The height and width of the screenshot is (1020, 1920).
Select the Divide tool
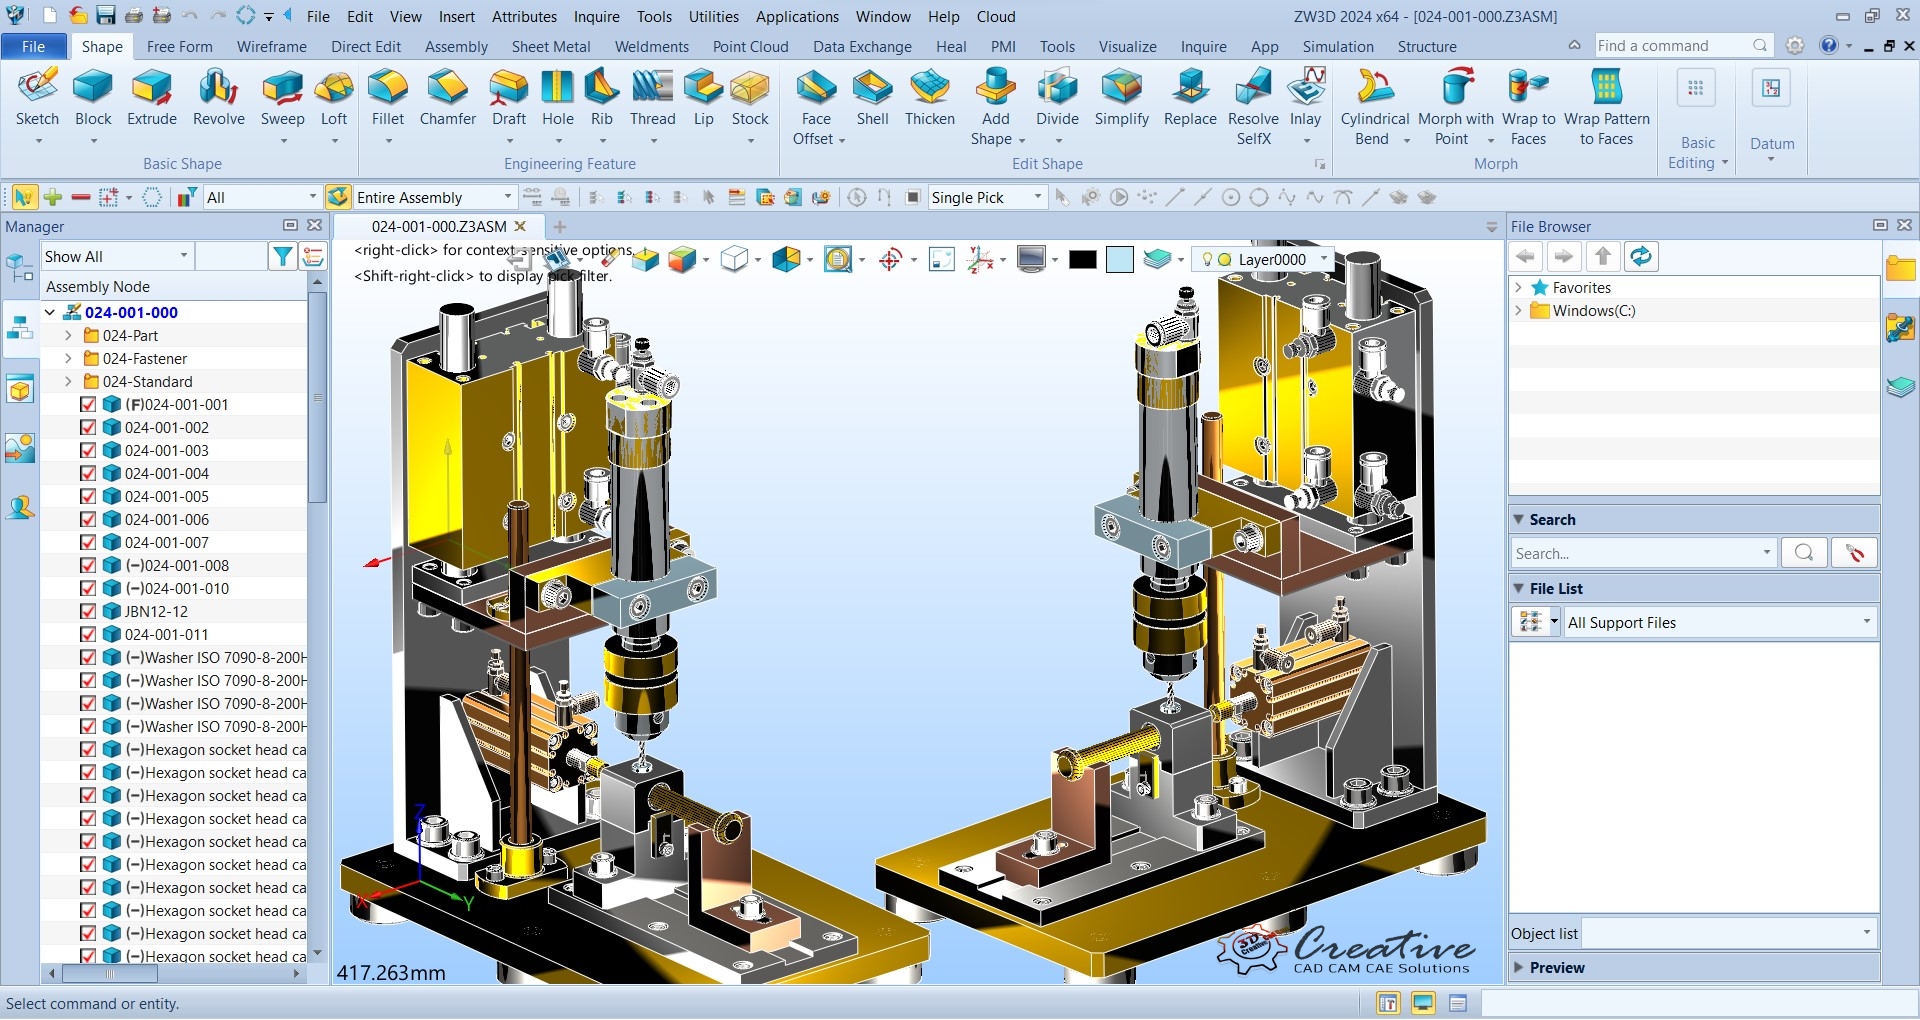1058,98
